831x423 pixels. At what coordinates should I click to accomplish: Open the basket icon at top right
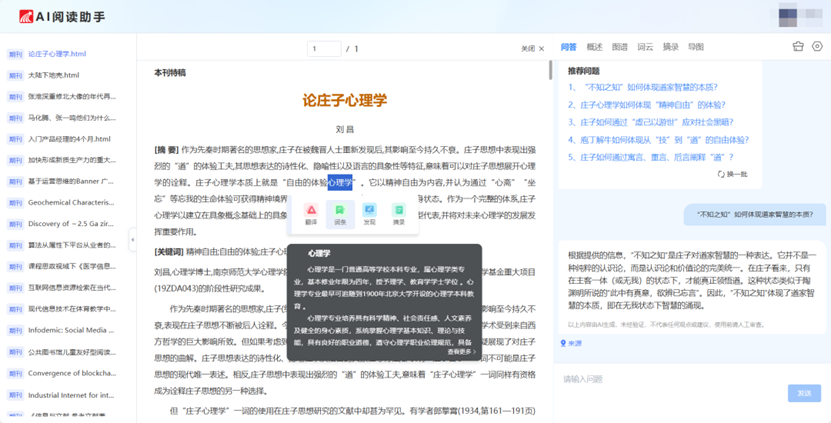tap(798, 47)
